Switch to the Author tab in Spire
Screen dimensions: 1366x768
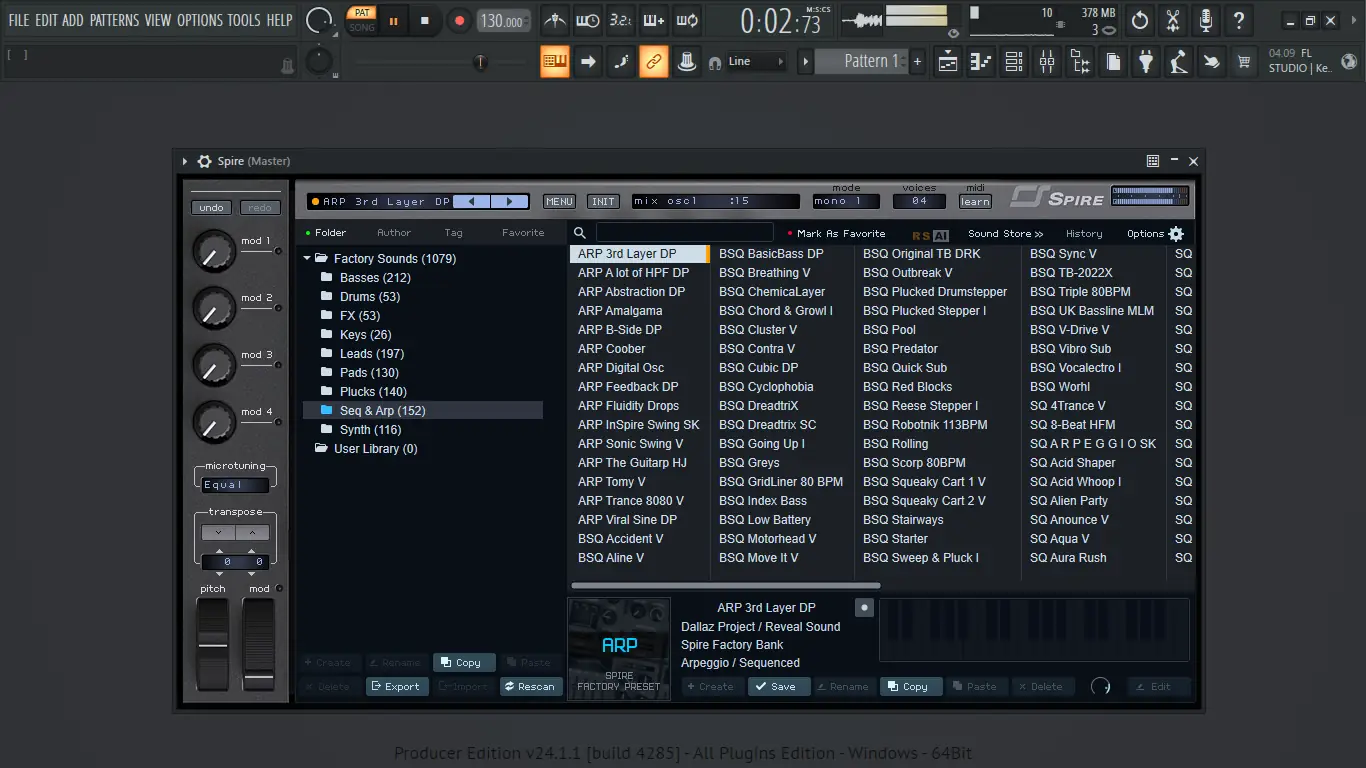pyautogui.click(x=394, y=232)
